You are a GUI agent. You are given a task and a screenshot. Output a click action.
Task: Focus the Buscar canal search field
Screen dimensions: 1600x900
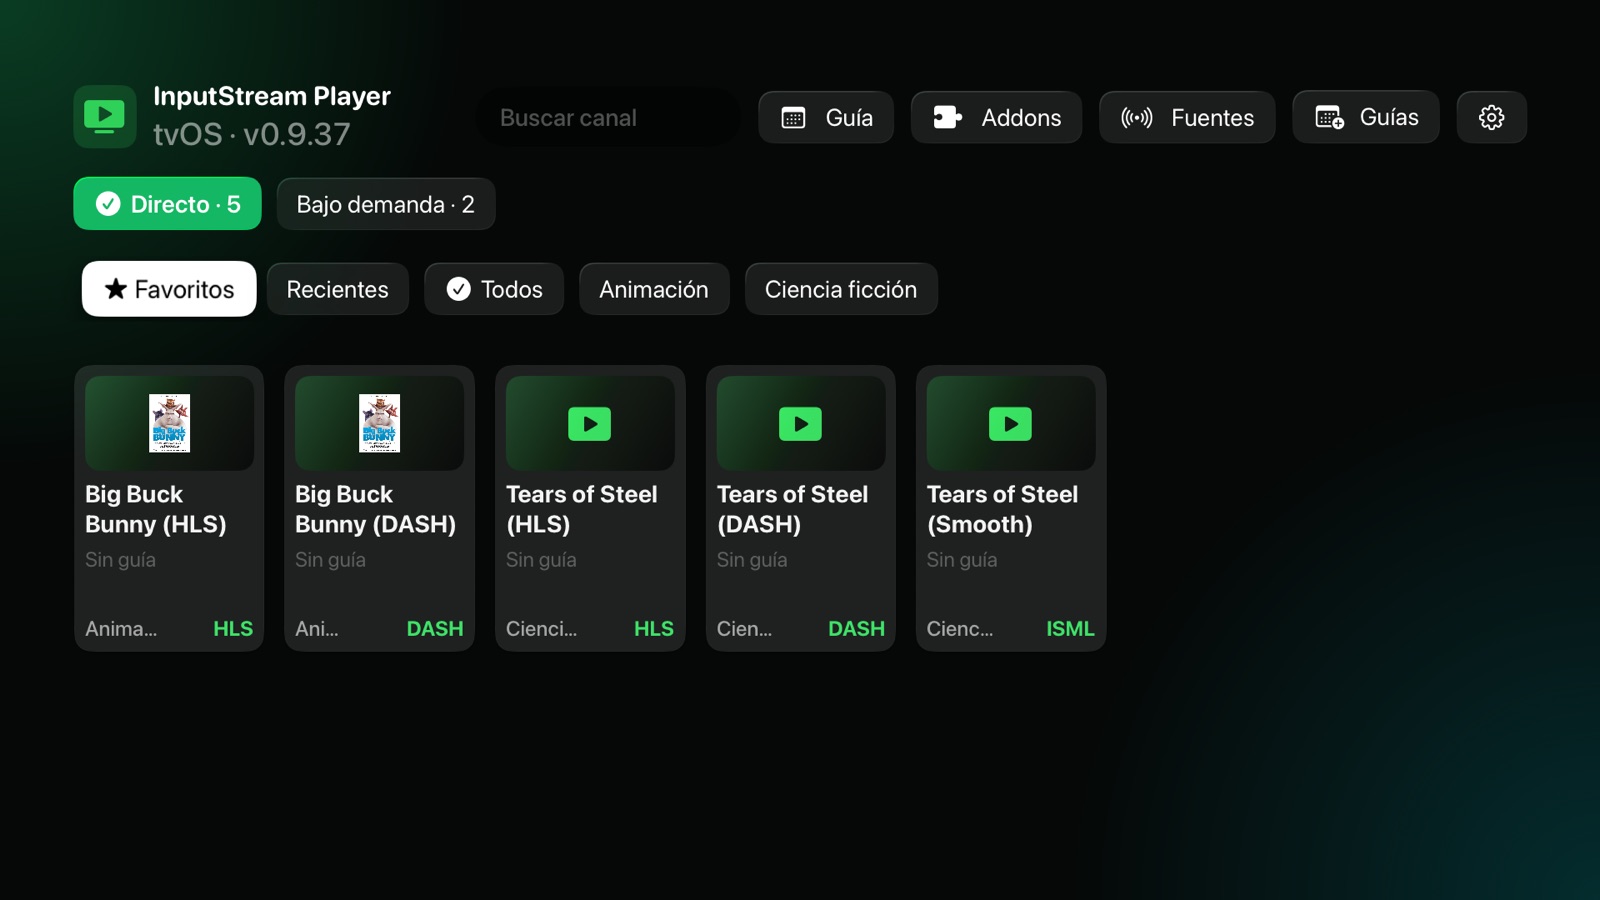click(608, 118)
